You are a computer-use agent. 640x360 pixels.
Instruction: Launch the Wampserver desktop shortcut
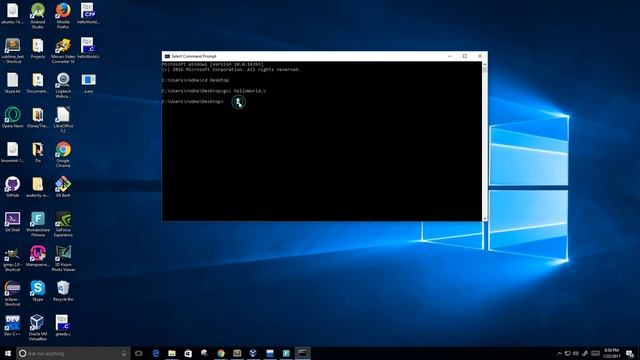38,256
